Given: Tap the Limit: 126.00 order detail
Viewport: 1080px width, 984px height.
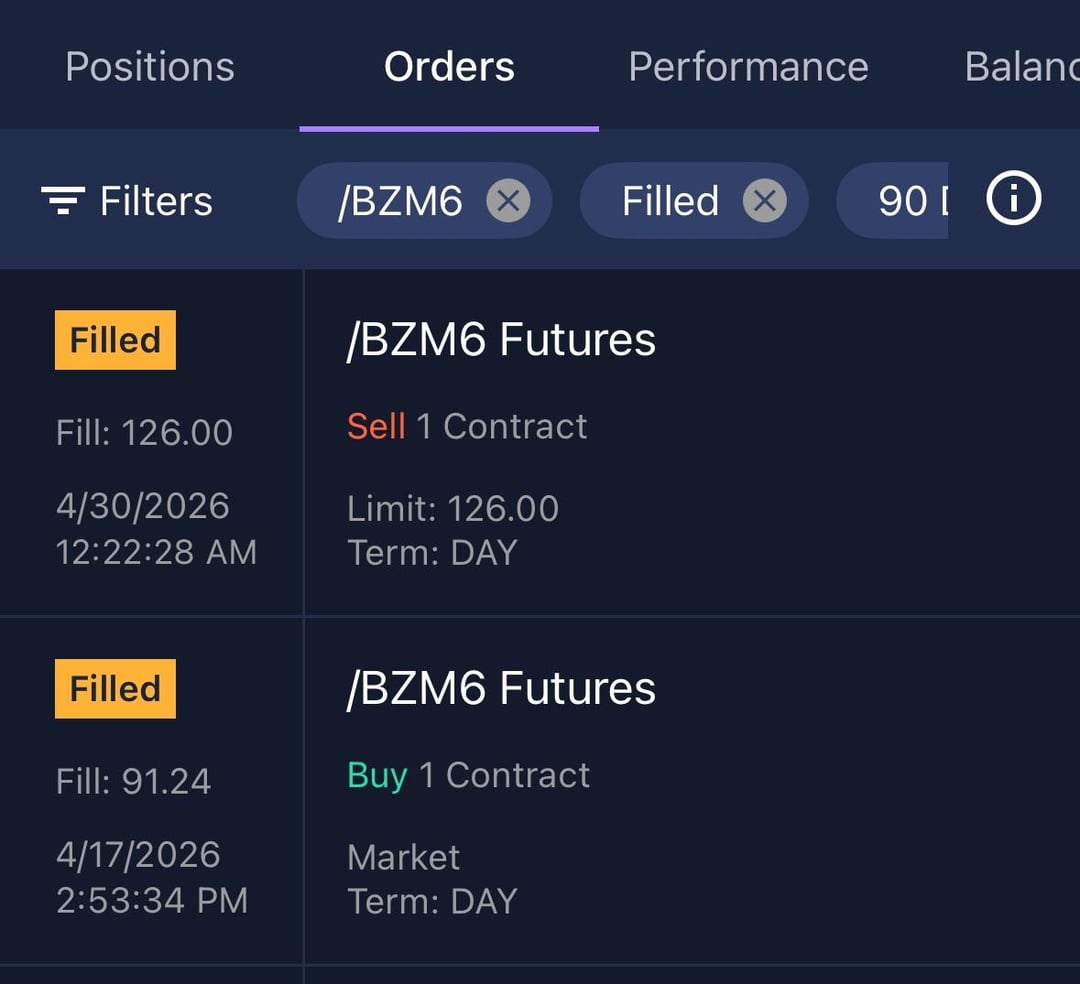Looking at the screenshot, I should (452, 509).
